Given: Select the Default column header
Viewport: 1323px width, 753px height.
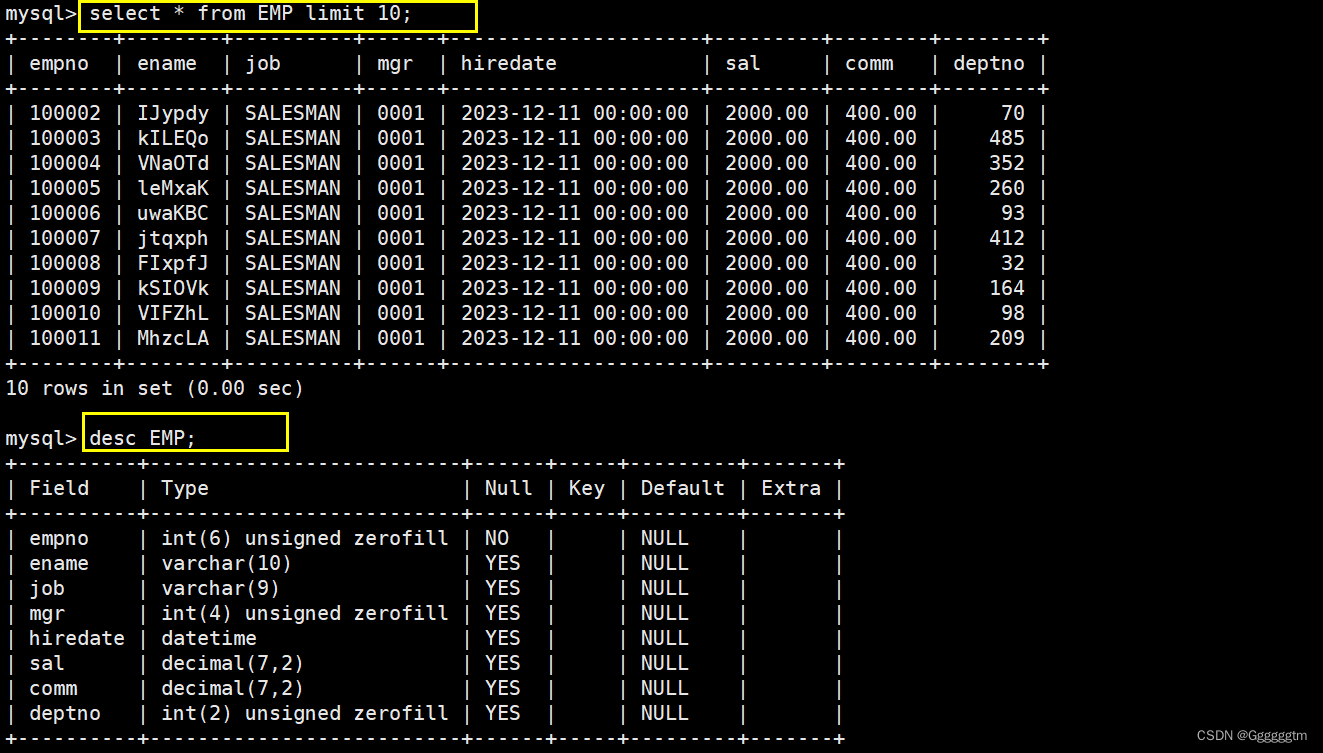Looking at the screenshot, I should (x=683, y=488).
